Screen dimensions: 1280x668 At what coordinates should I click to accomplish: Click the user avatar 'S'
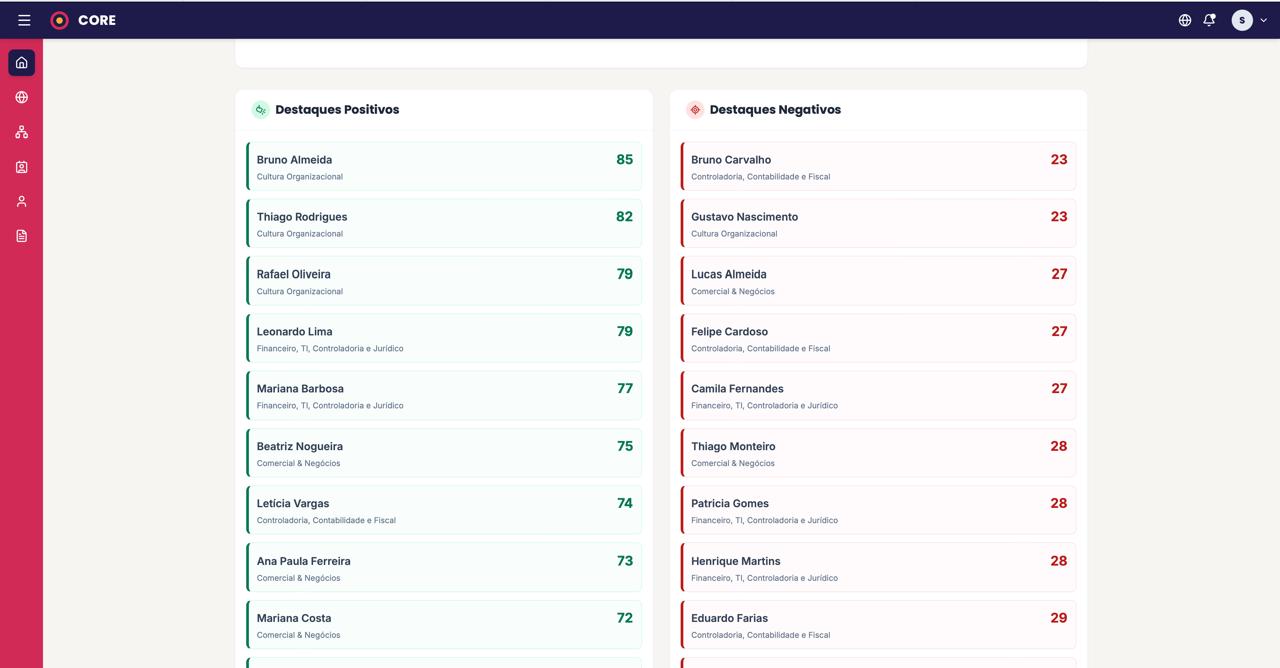[1242, 20]
